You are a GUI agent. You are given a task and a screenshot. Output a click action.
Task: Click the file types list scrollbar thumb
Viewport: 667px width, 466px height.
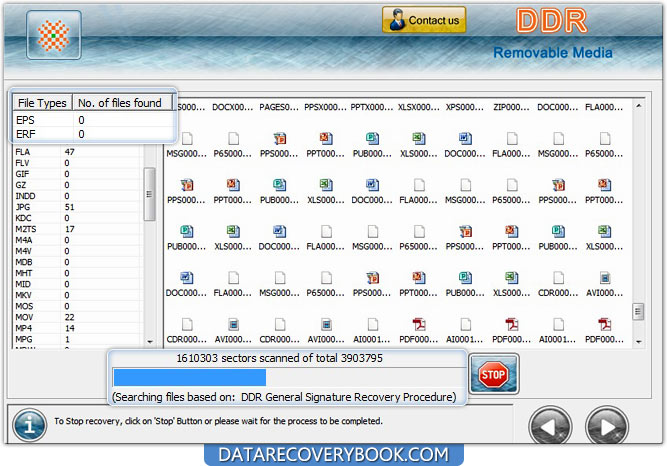point(149,194)
